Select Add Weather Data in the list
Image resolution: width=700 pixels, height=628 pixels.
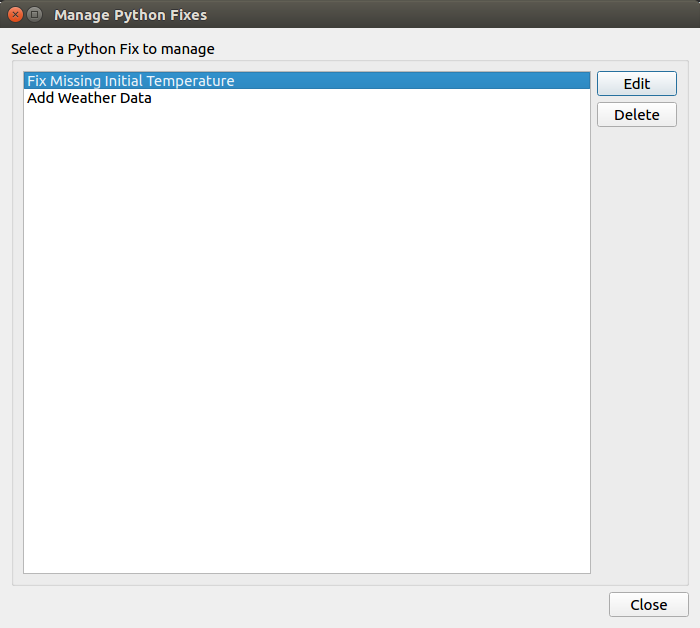click(x=89, y=98)
